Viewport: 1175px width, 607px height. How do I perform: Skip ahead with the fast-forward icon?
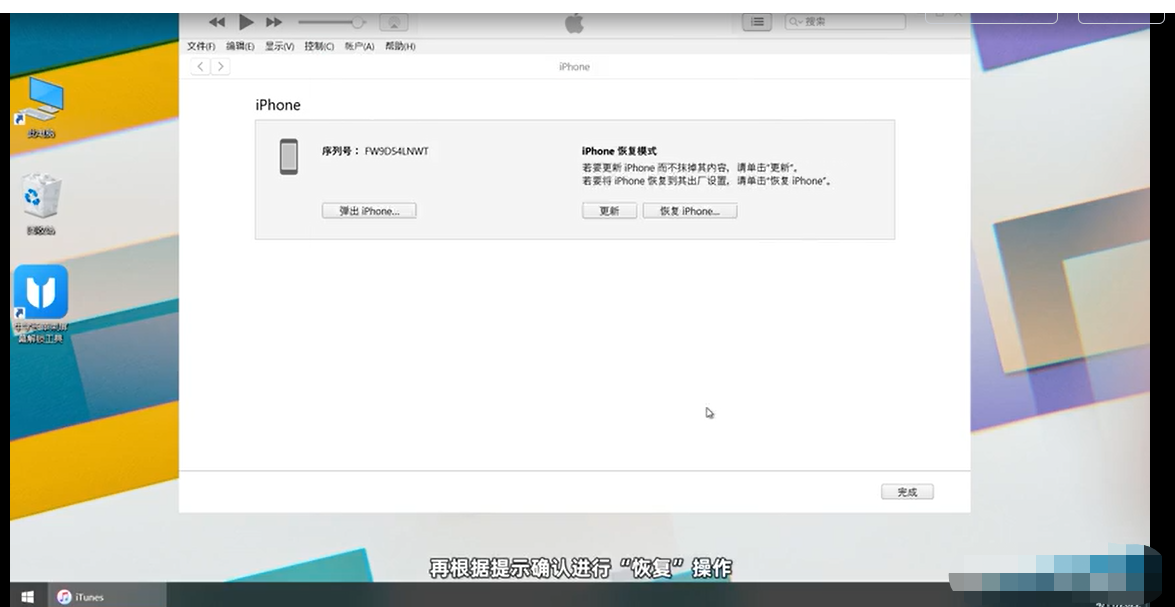tap(274, 22)
